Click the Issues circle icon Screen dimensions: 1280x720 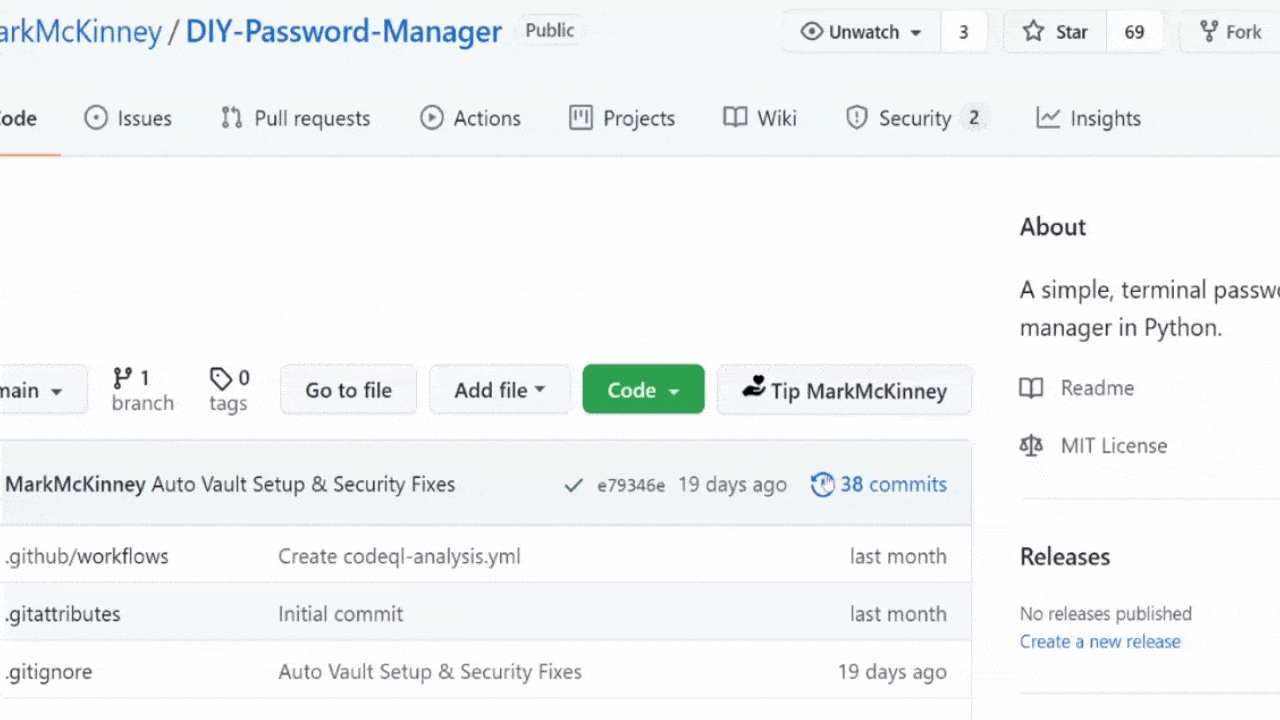tap(95, 118)
